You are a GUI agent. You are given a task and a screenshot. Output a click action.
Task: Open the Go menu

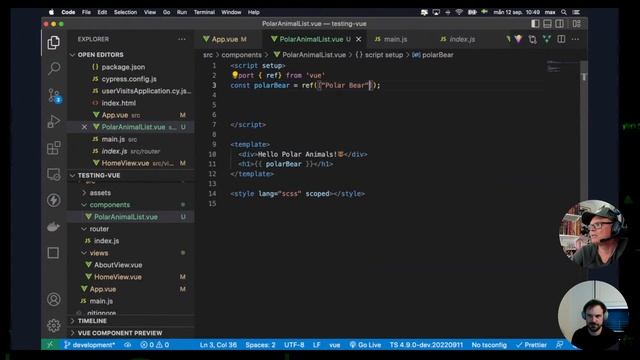[167, 12]
